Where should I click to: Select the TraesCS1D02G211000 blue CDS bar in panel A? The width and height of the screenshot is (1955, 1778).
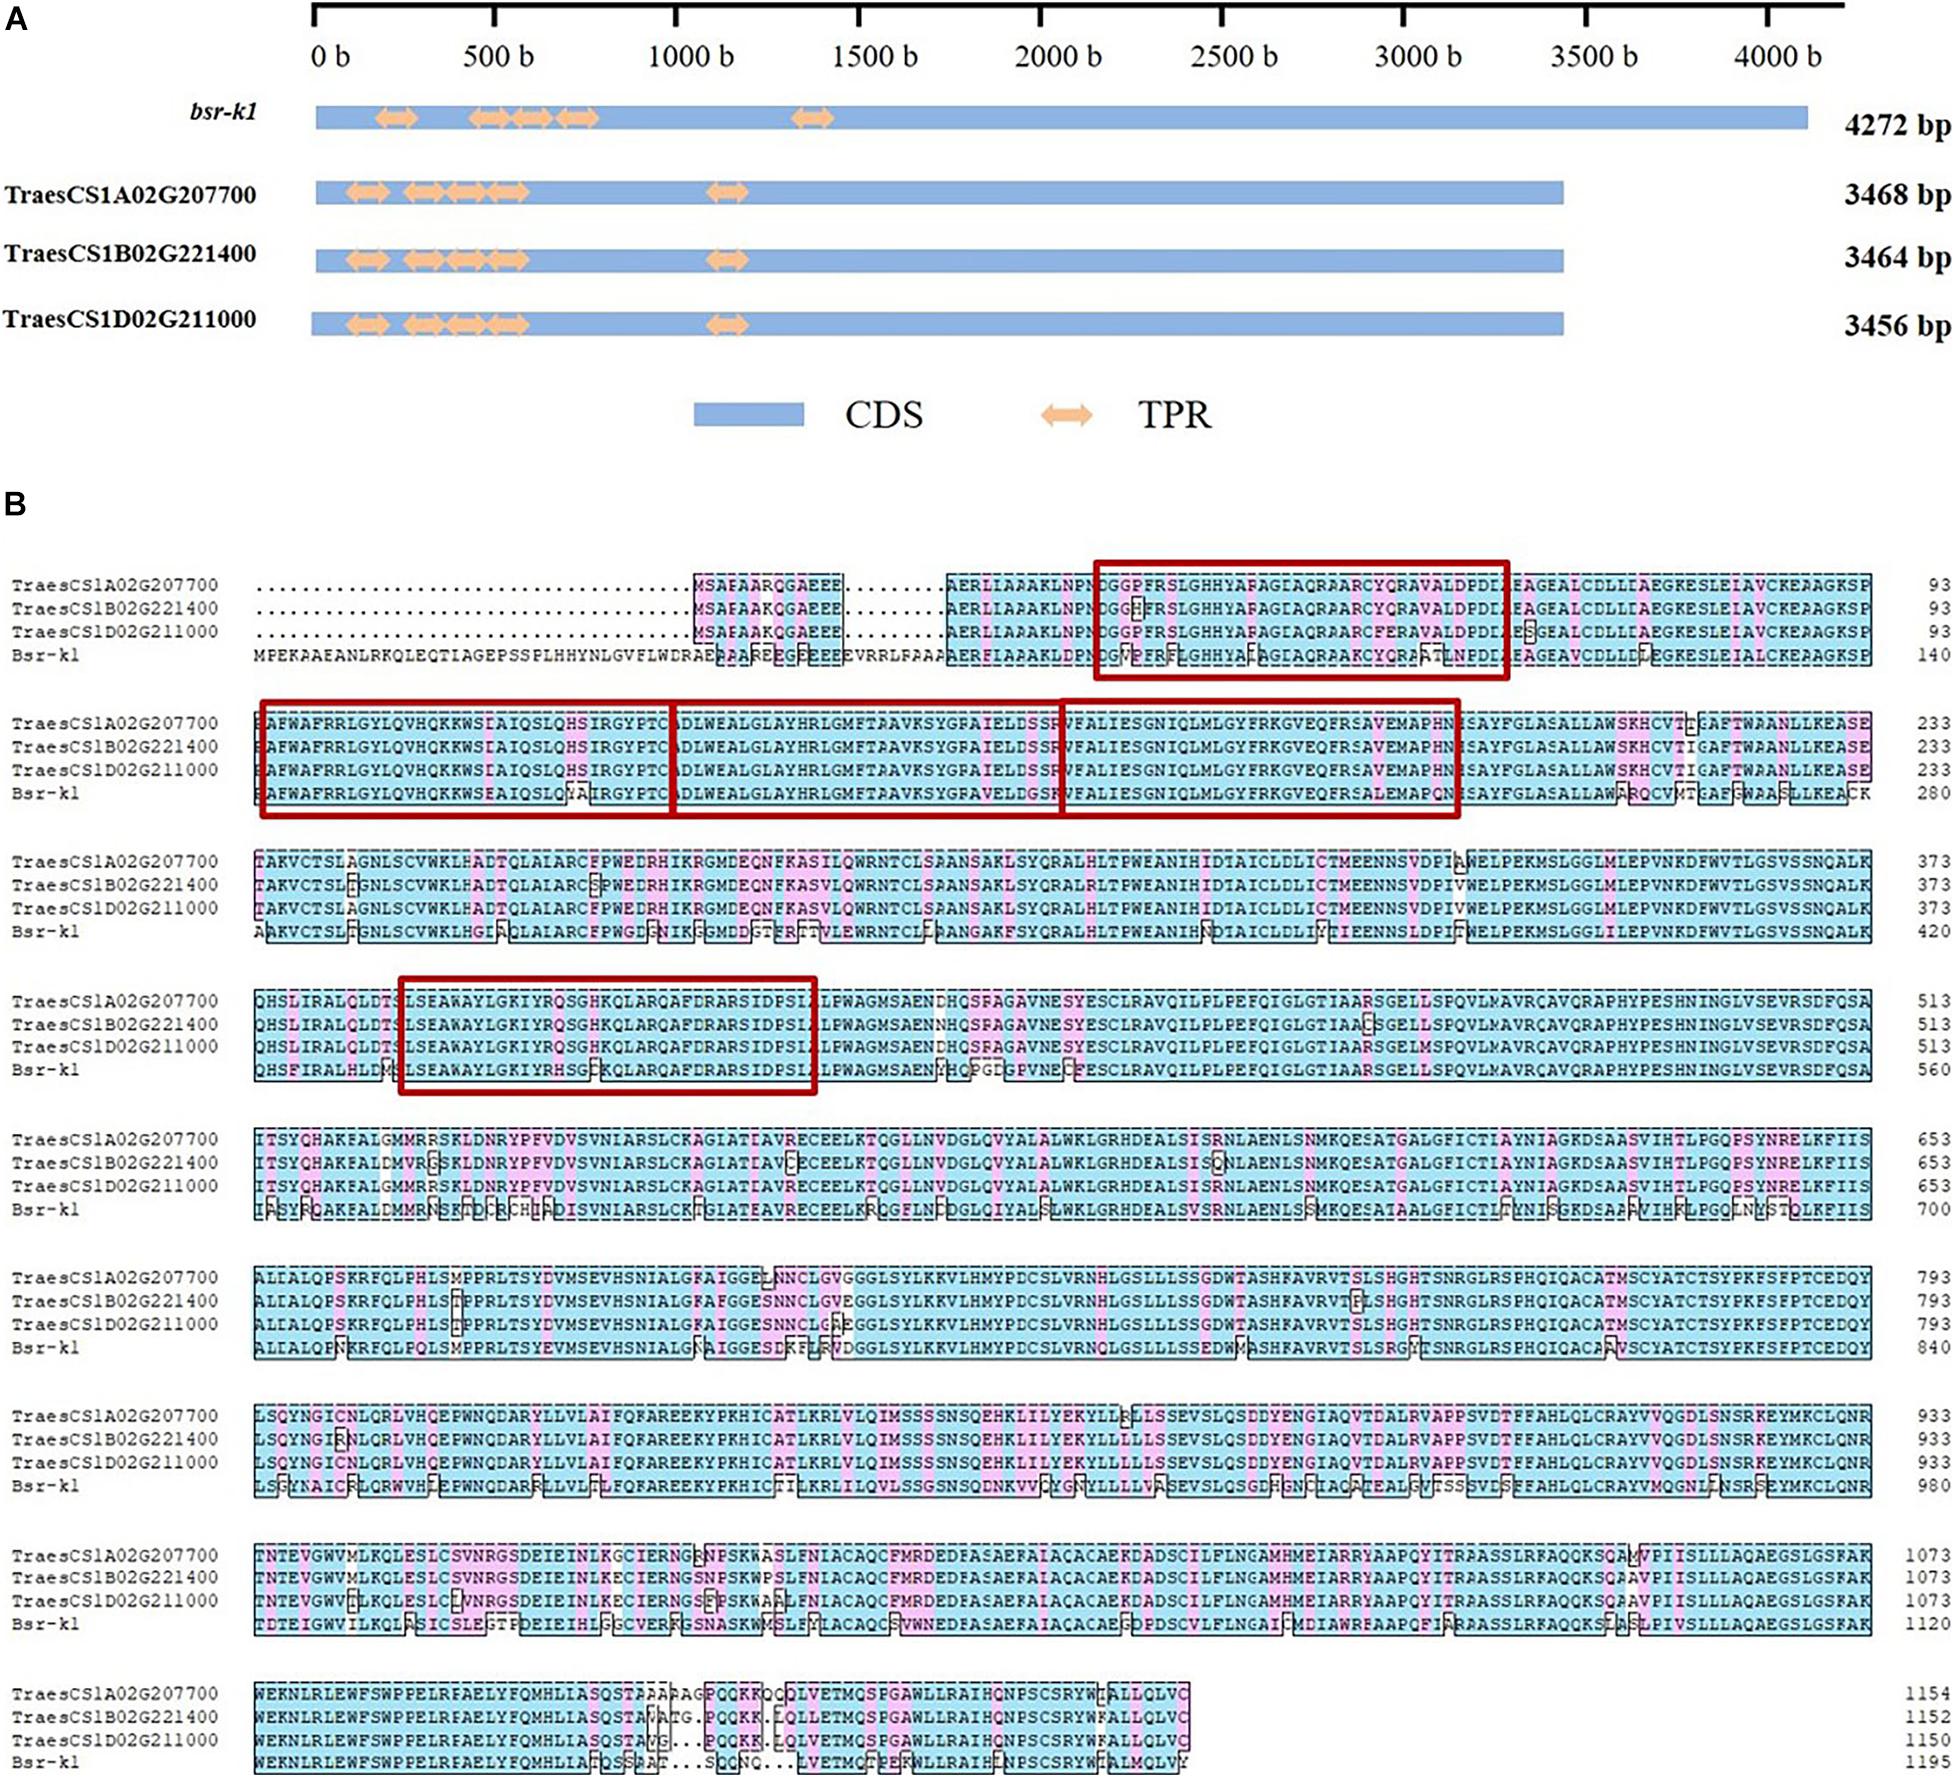pos(938,324)
